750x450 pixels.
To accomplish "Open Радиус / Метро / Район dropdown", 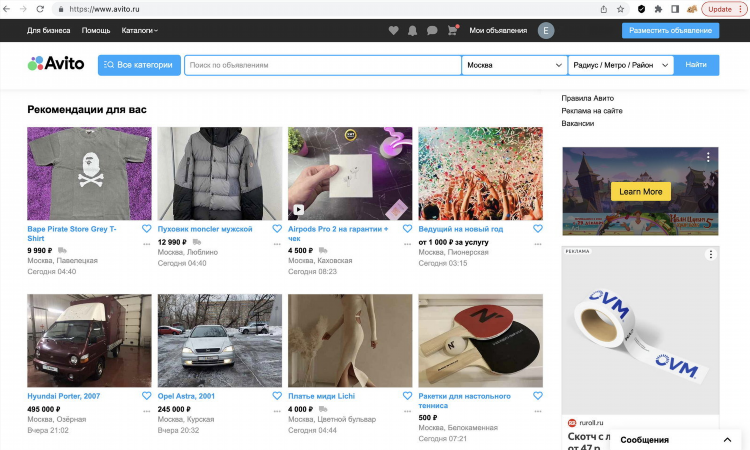I will pos(621,65).
